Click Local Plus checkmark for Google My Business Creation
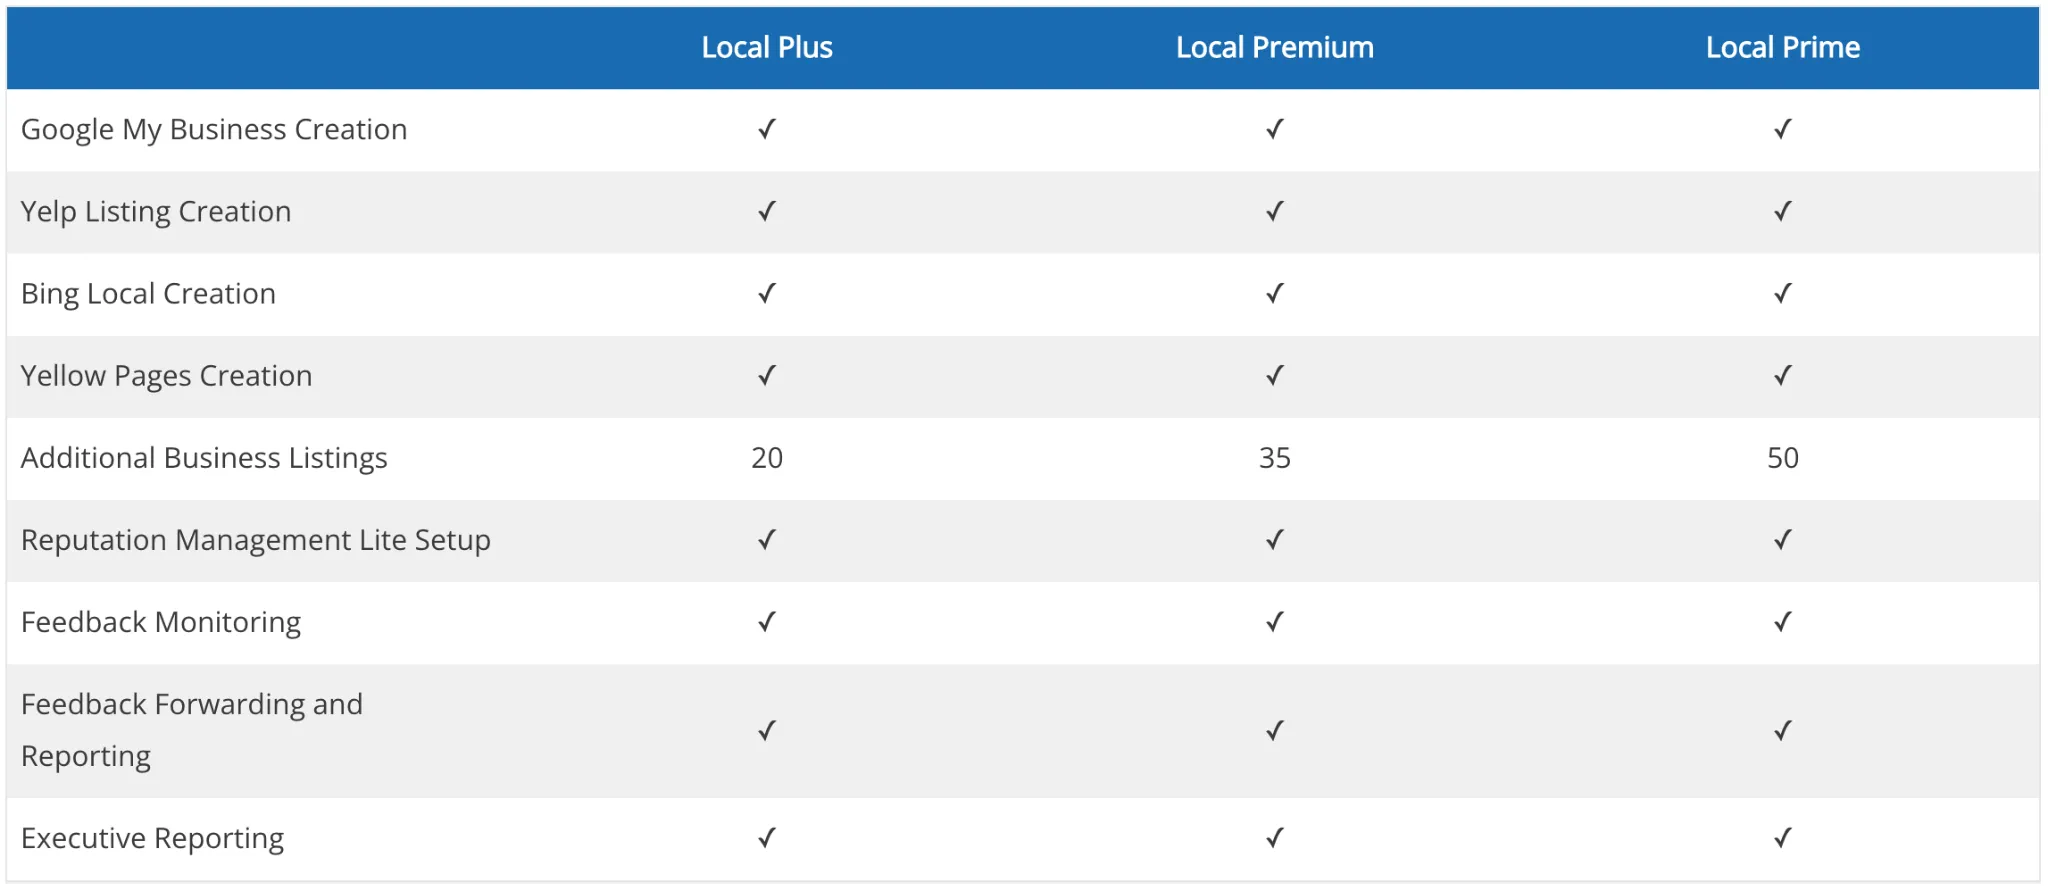The image size is (2048, 886). click(767, 130)
